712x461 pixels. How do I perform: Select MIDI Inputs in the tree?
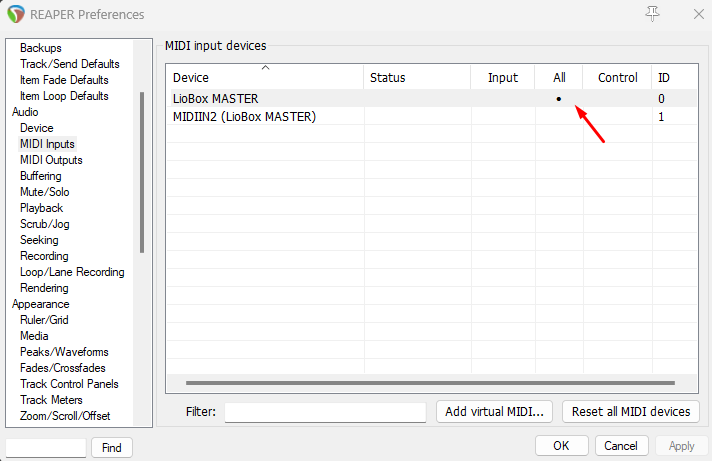(47, 144)
